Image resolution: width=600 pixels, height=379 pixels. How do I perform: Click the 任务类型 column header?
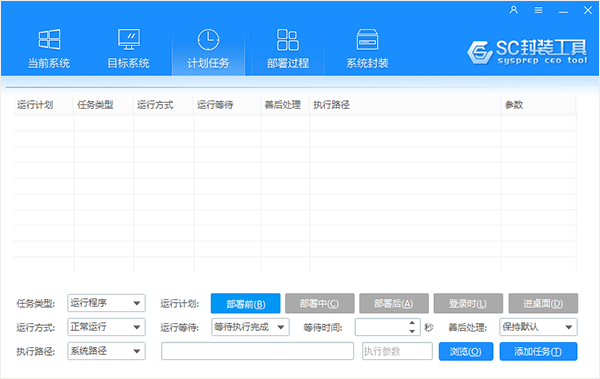point(103,105)
